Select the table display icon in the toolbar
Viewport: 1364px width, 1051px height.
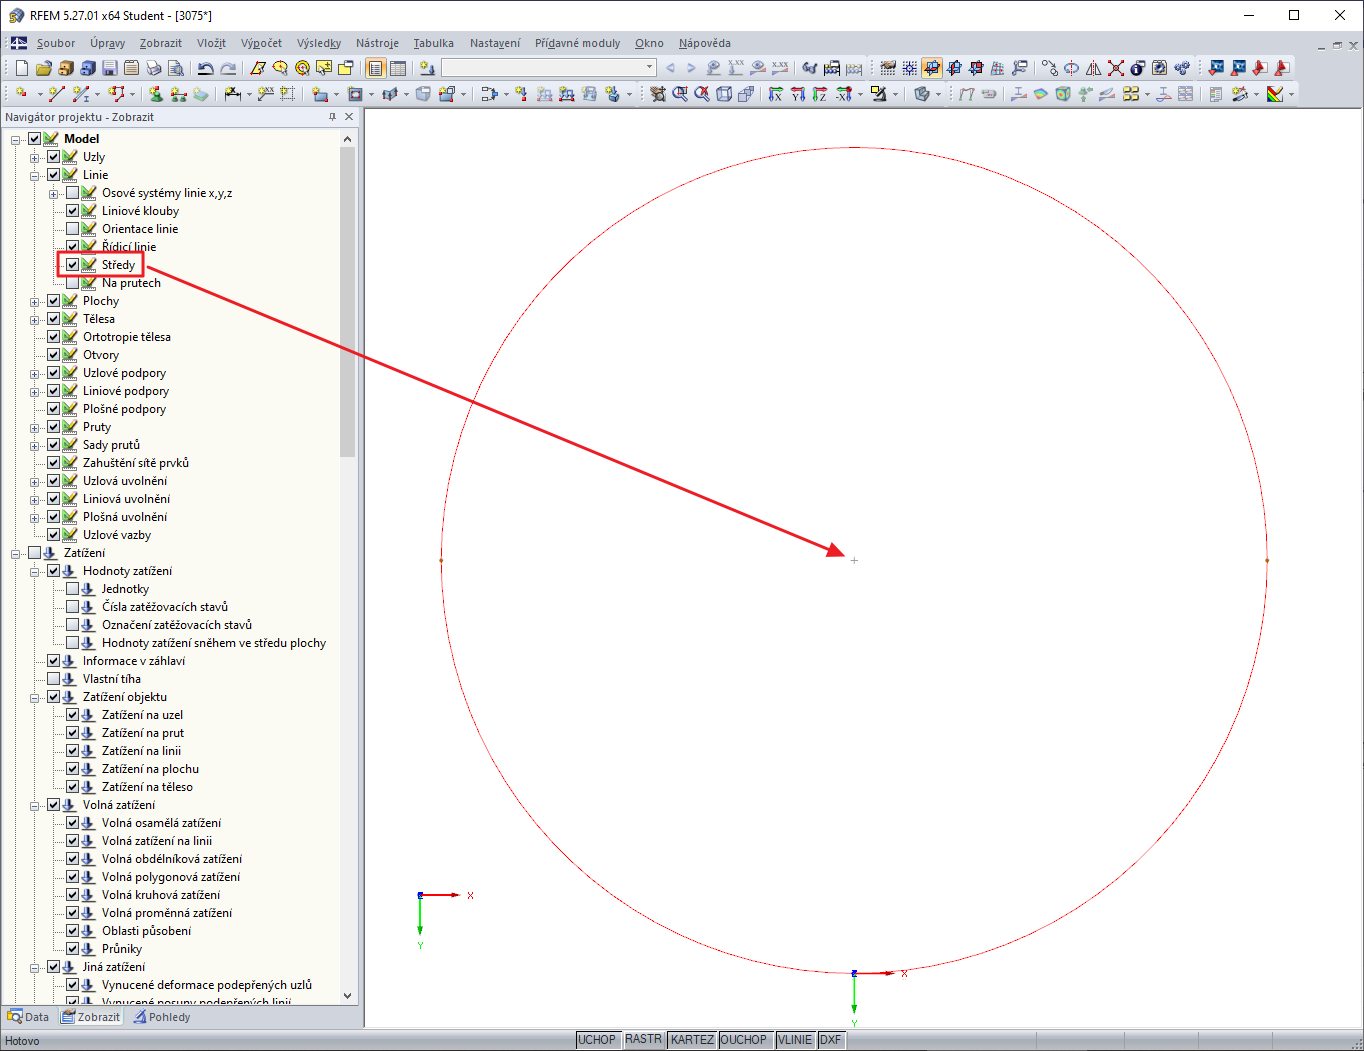tap(398, 67)
